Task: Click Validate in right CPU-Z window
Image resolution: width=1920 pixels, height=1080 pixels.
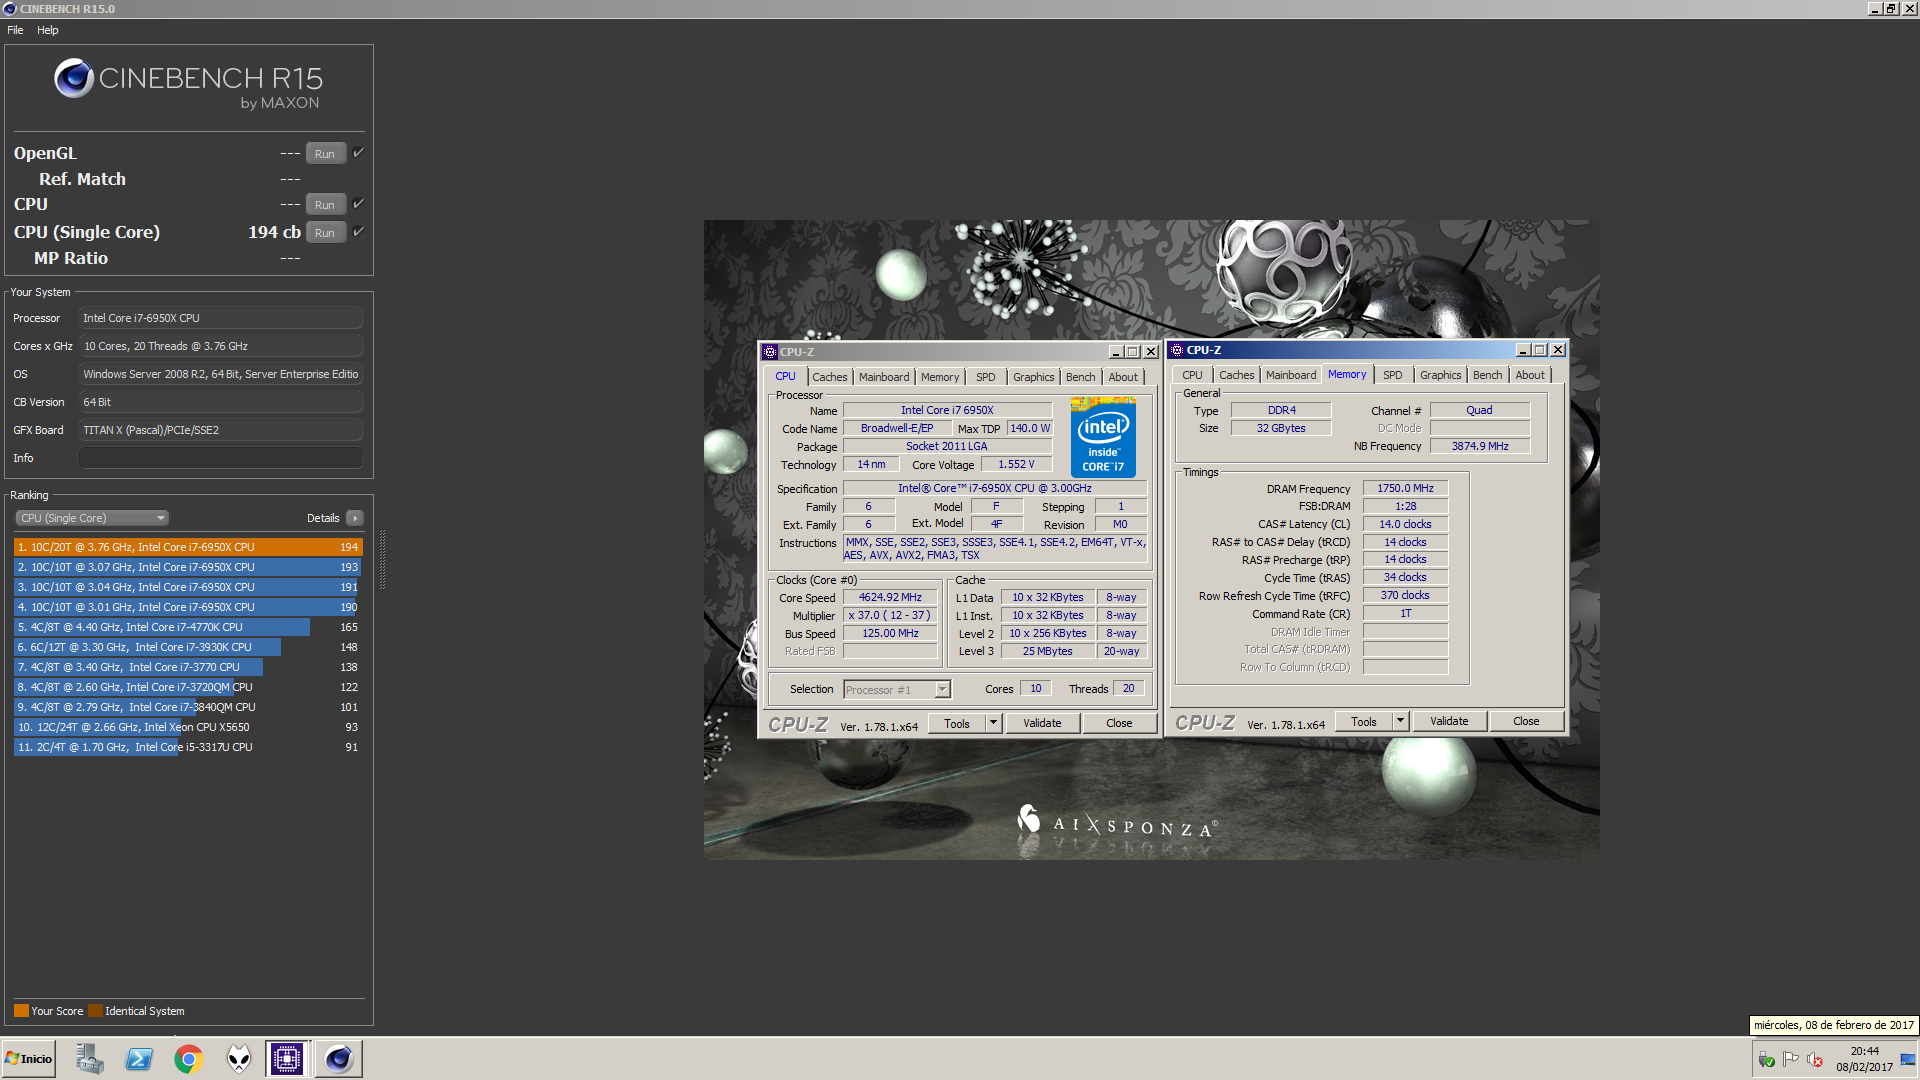Action: 1449,721
